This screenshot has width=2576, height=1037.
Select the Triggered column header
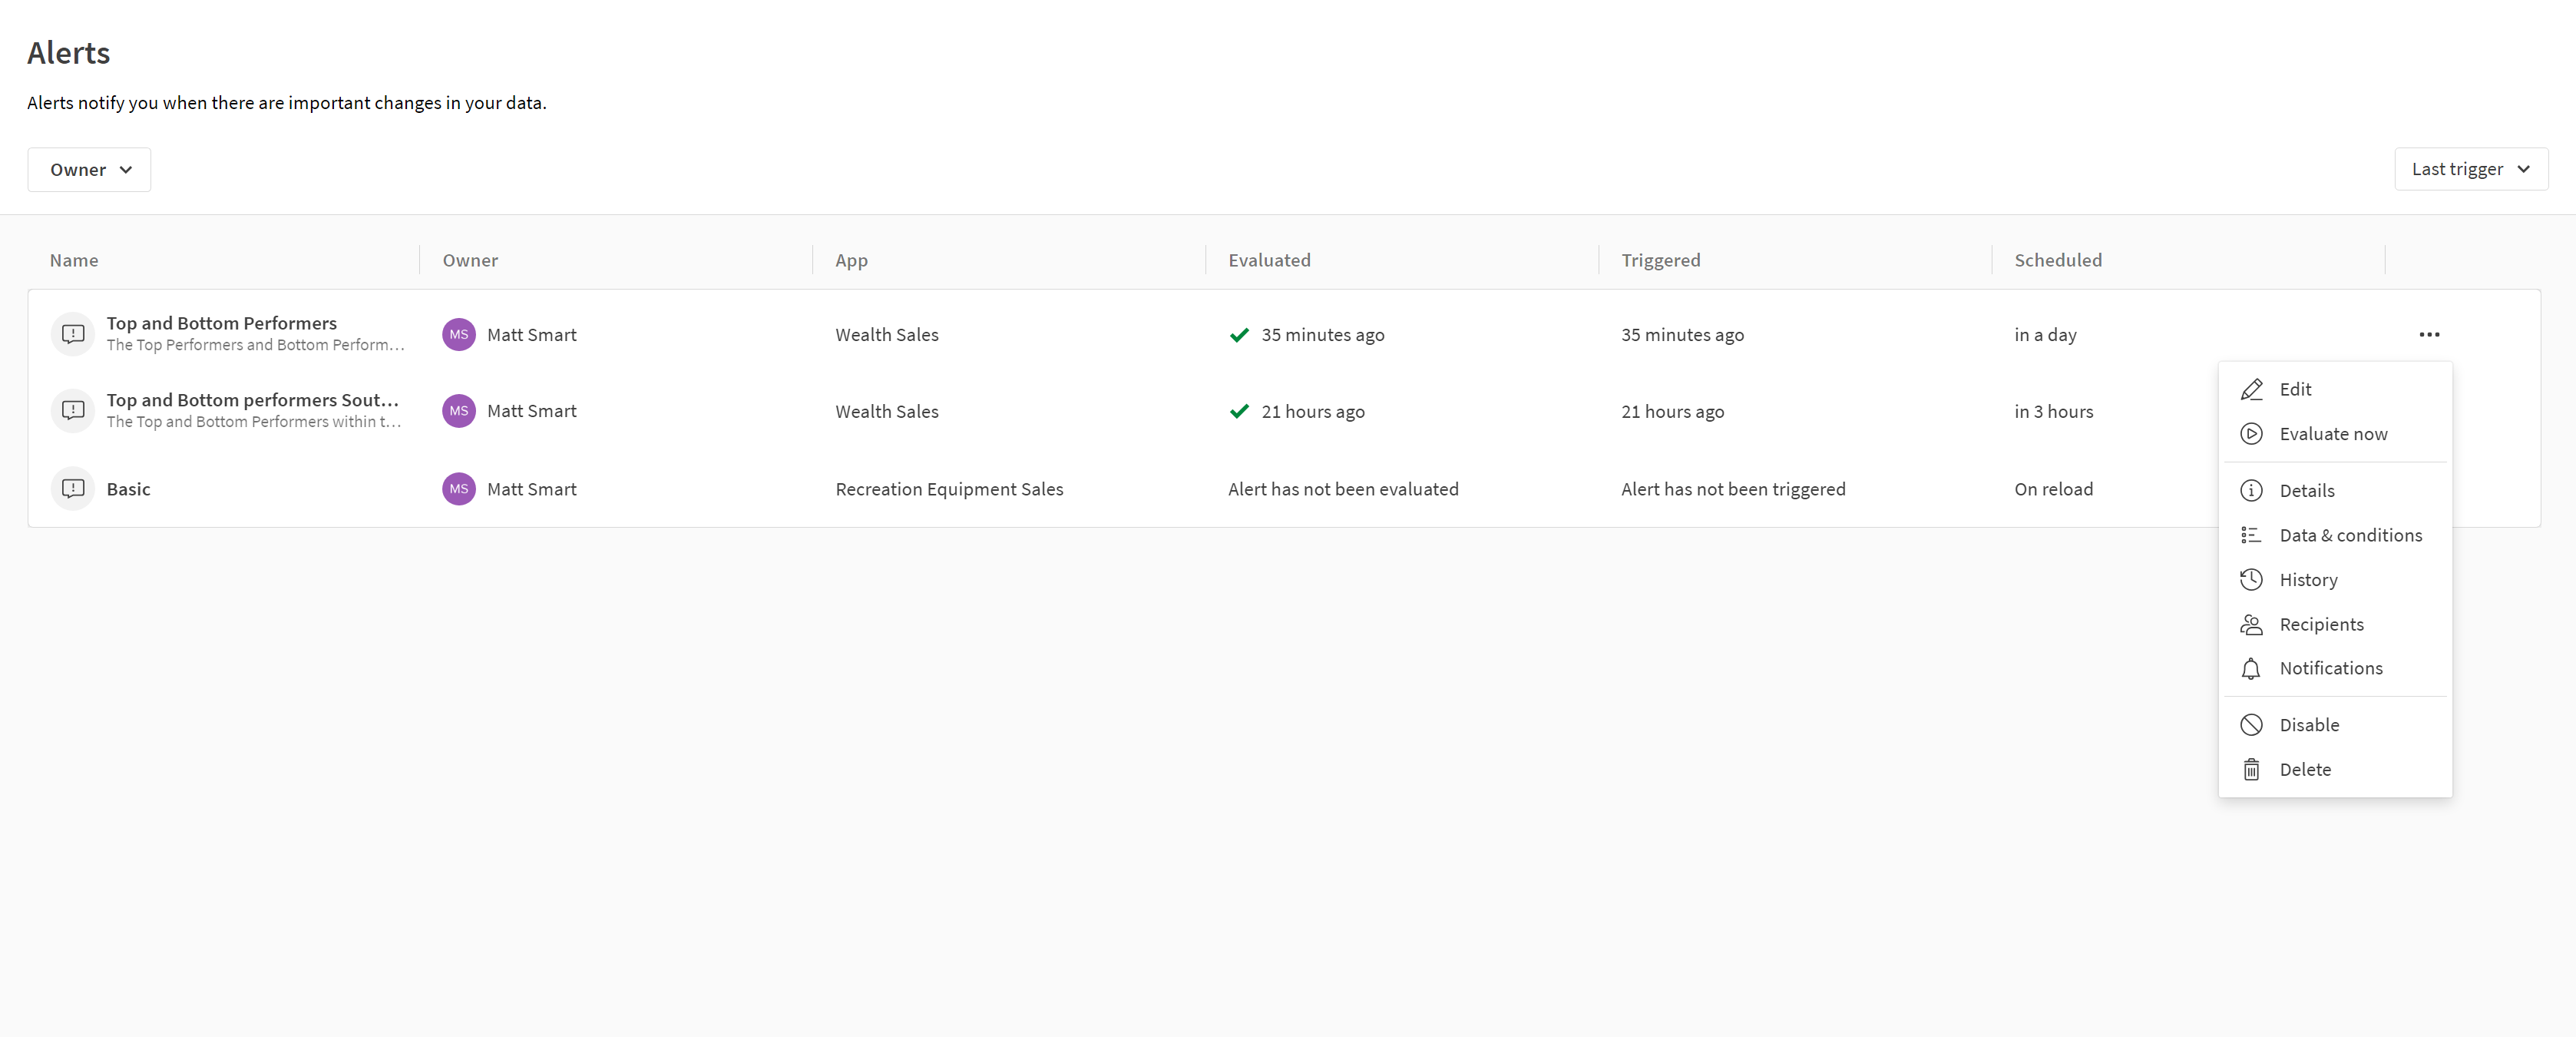(x=1661, y=260)
